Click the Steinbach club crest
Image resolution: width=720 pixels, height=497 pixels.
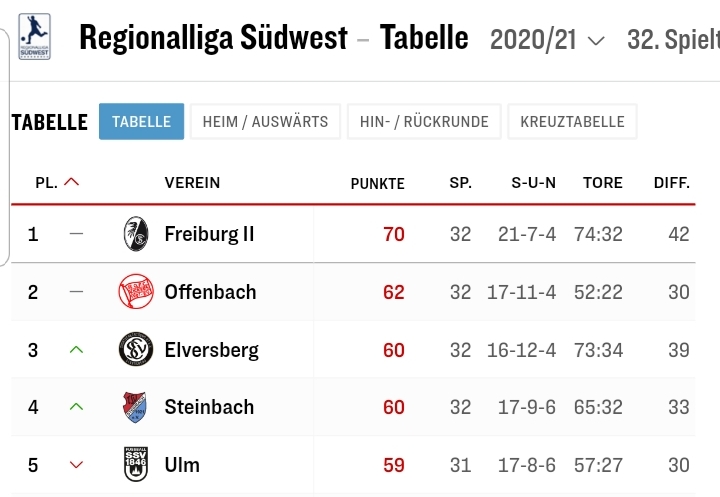tap(135, 407)
